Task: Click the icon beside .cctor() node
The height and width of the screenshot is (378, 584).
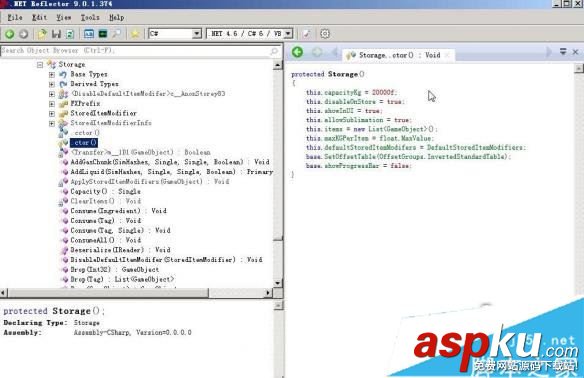Action: coord(63,133)
